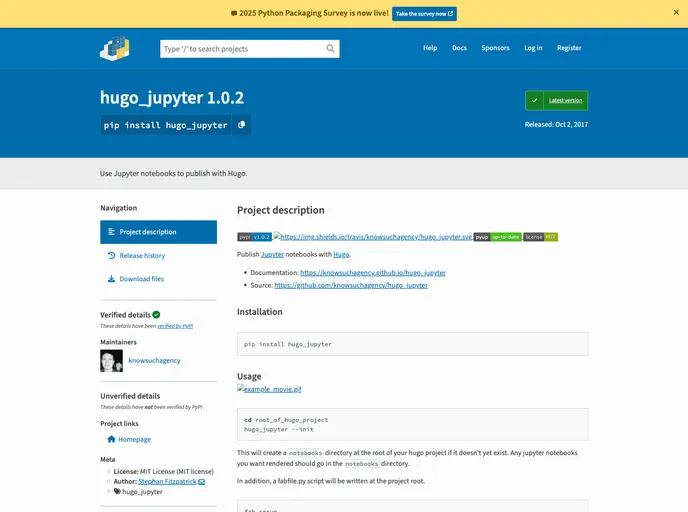Select the Release history tab
Viewport: 688px width, 512px height.
point(158,255)
